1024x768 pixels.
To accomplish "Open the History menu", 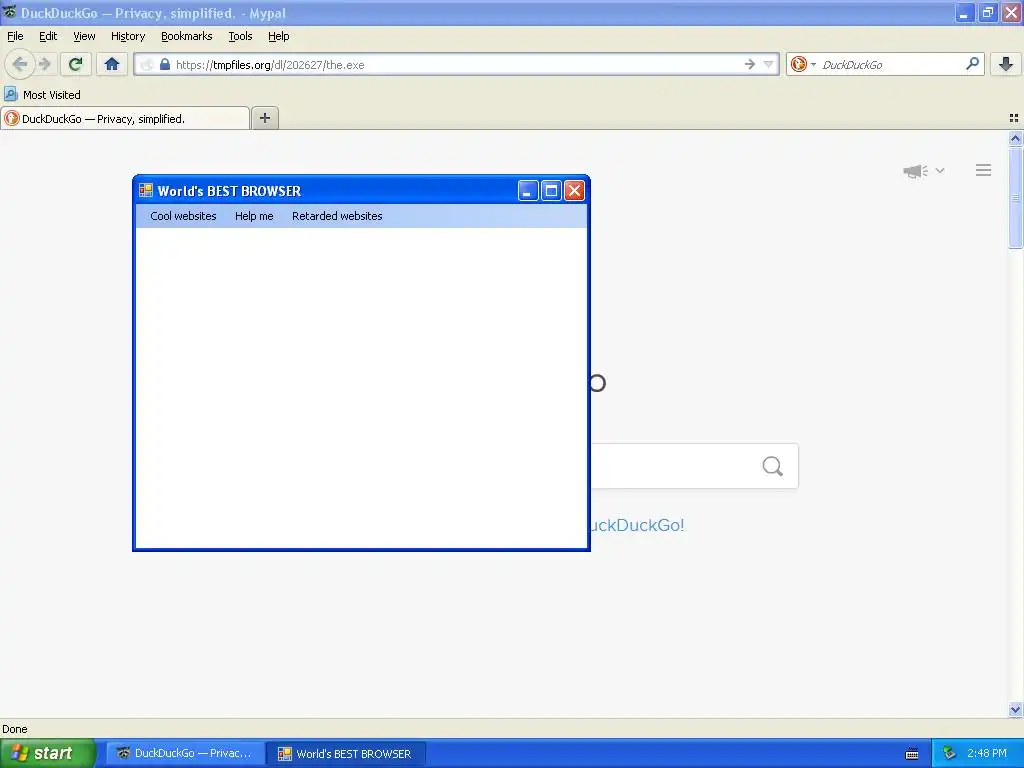I will [x=128, y=37].
